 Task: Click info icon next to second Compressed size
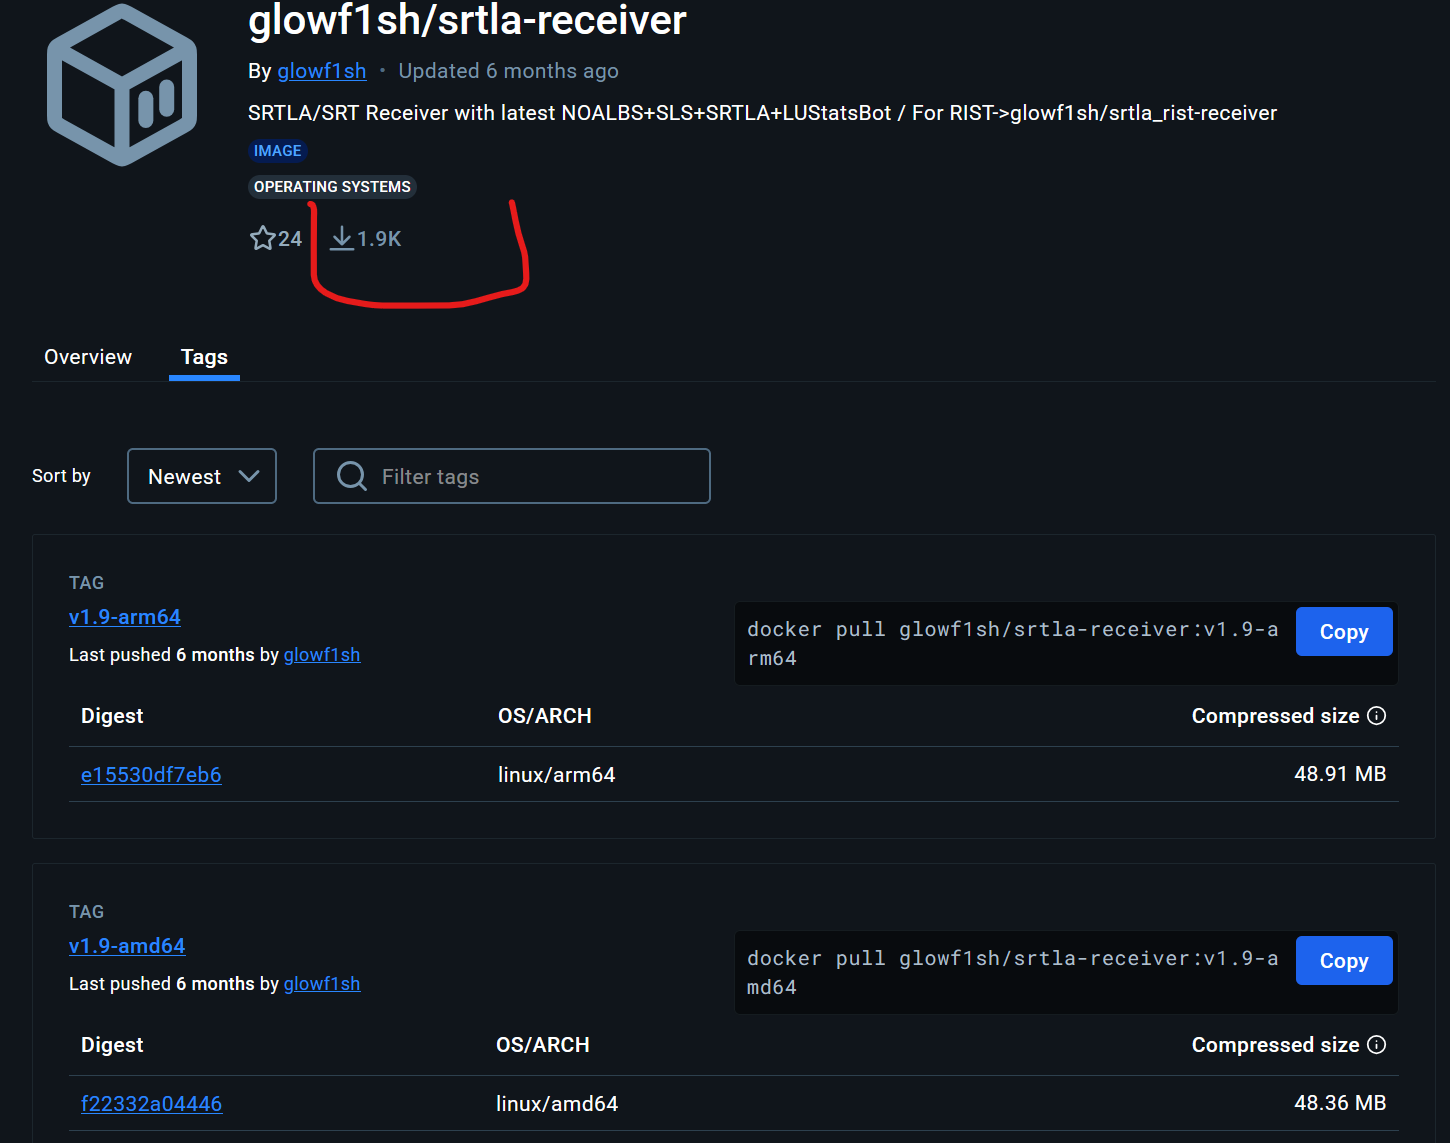tap(1377, 1044)
